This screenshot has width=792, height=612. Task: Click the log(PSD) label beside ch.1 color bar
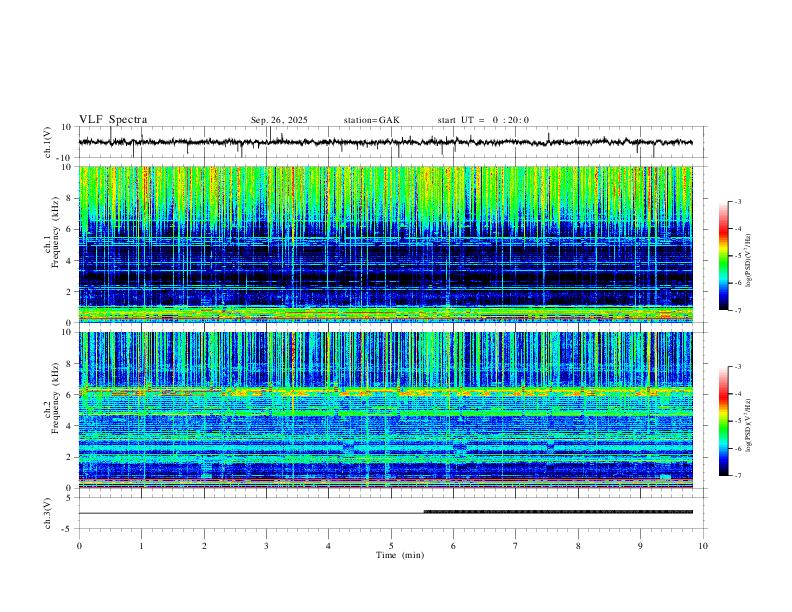pyautogui.click(x=748, y=261)
